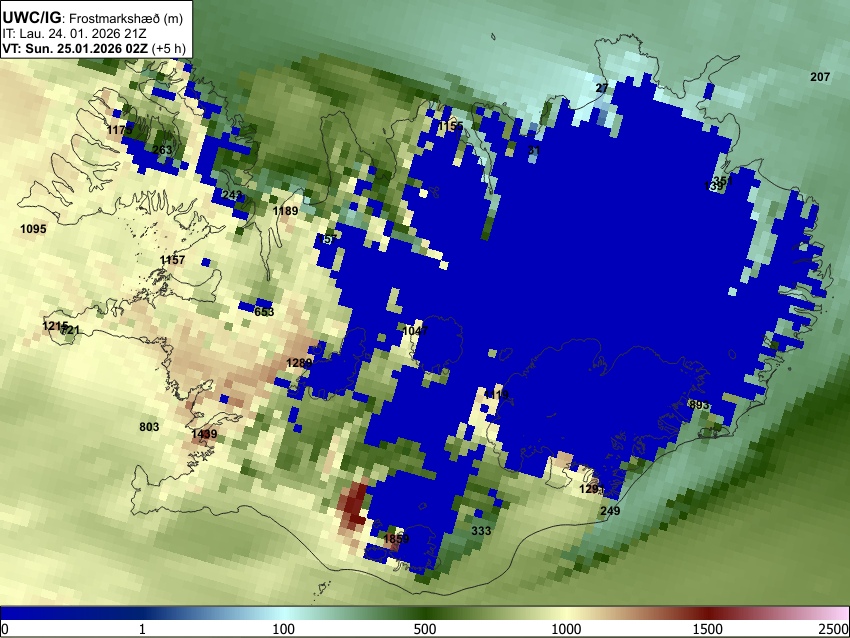Click the map value 1189
The image size is (850, 638).
click(285, 211)
